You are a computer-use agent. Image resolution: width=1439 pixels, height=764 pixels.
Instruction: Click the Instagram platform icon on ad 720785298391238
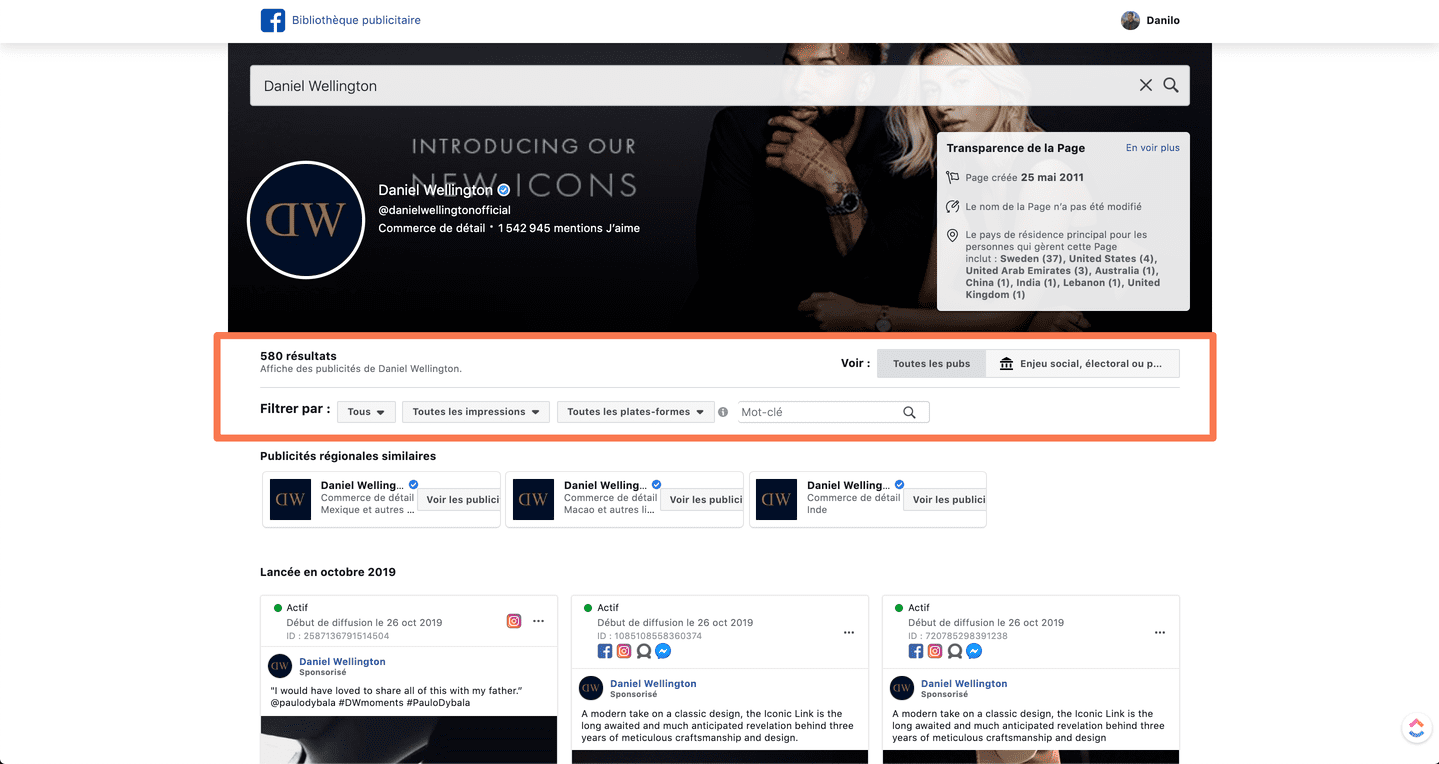tap(935, 651)
